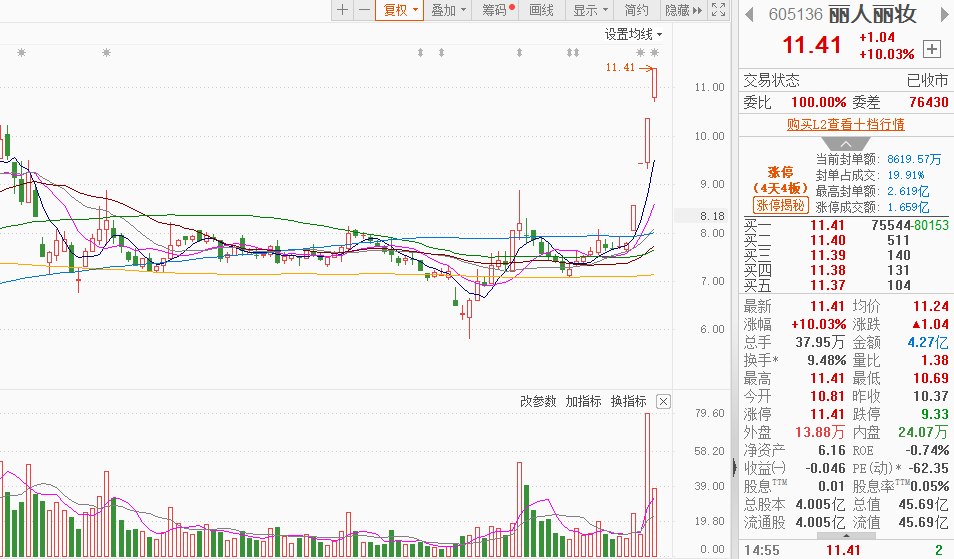Click the PE(动) value -62.35
The image size is (954, 559).
click(928, 468)
